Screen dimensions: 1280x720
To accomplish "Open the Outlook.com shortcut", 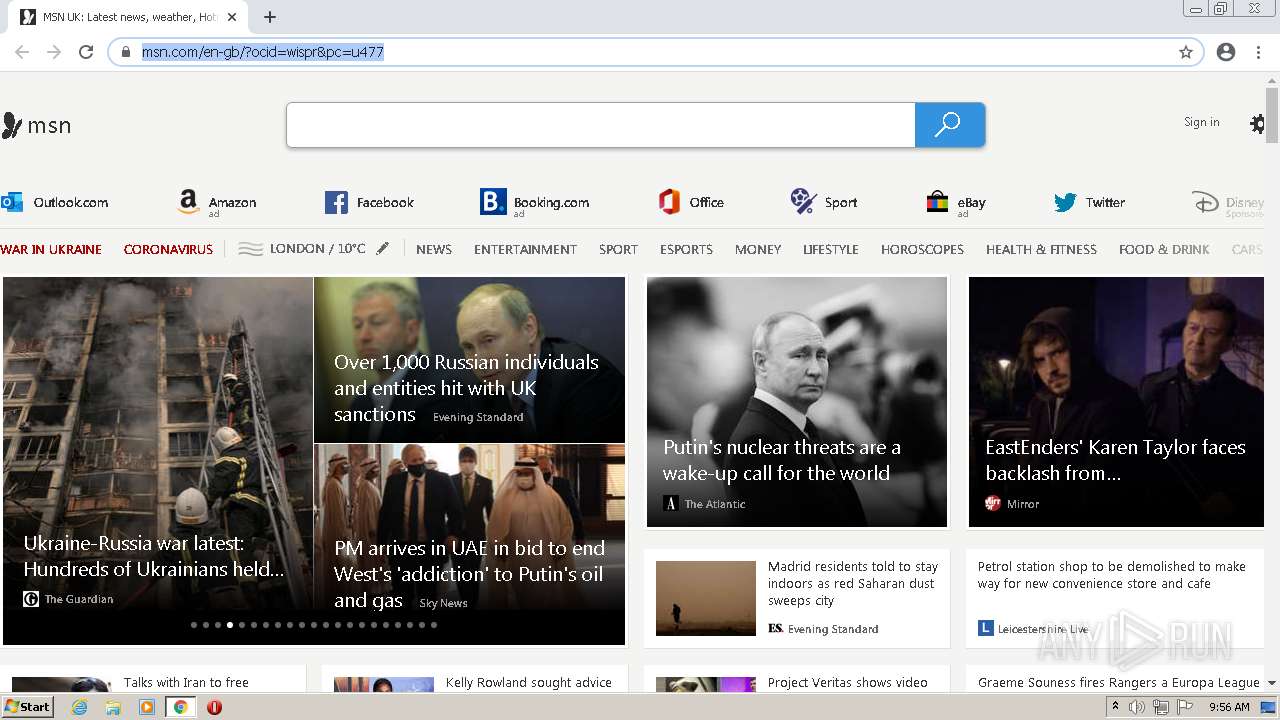I will pos(55,202).
